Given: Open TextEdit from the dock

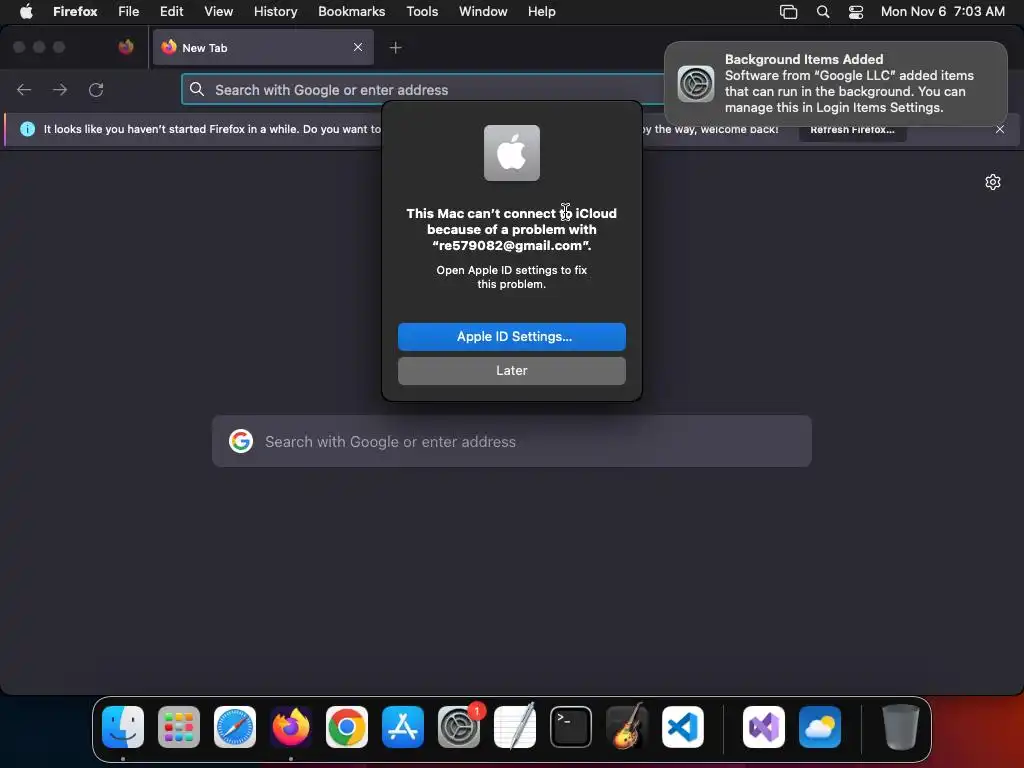Looking at the screenshot, I should coord(515,727).
